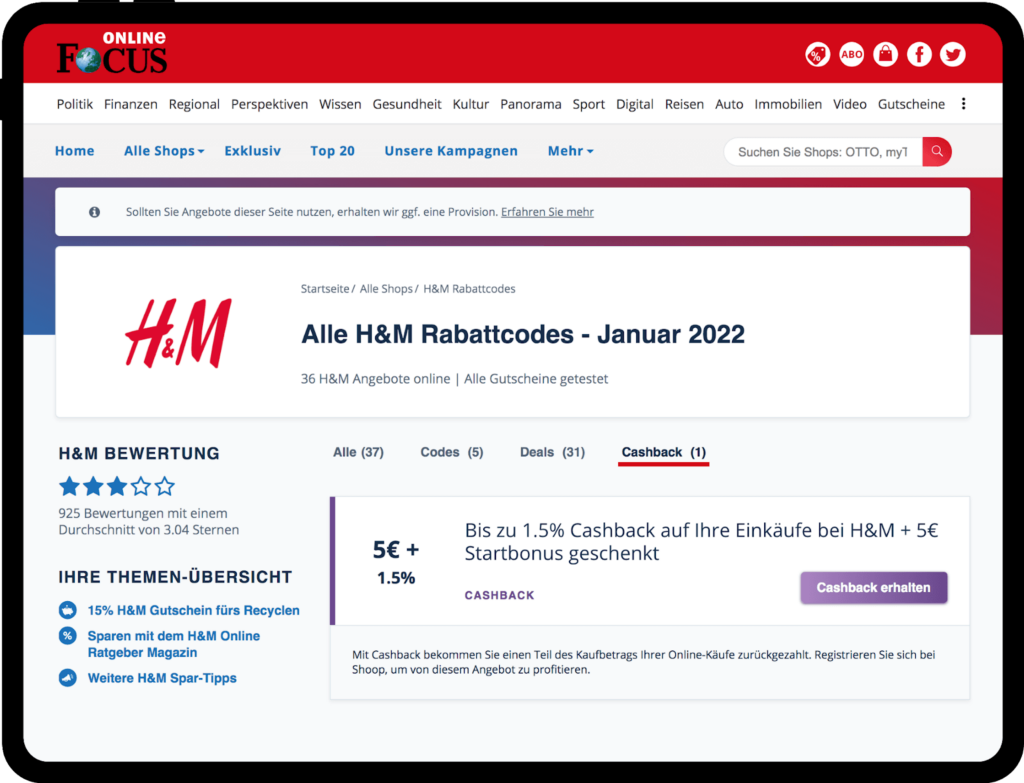
Task: Click the 36 H&M Angebote online text
Action: [376, 379]
